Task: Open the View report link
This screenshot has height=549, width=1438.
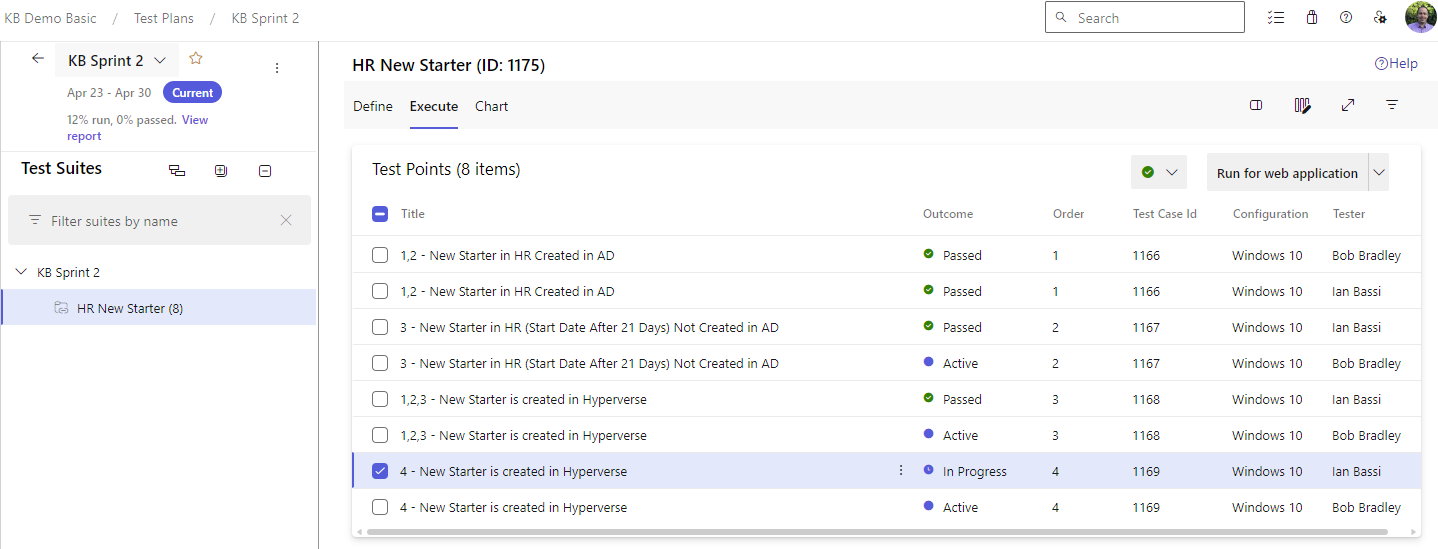Action: 195,120
